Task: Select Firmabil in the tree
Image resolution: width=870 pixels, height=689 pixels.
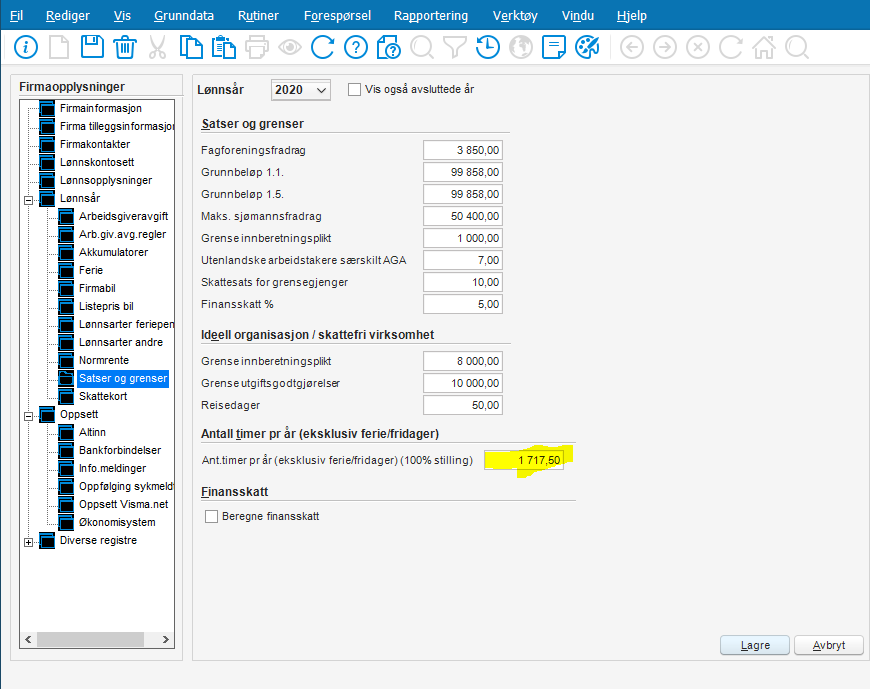Action: (x=97, y=288)
